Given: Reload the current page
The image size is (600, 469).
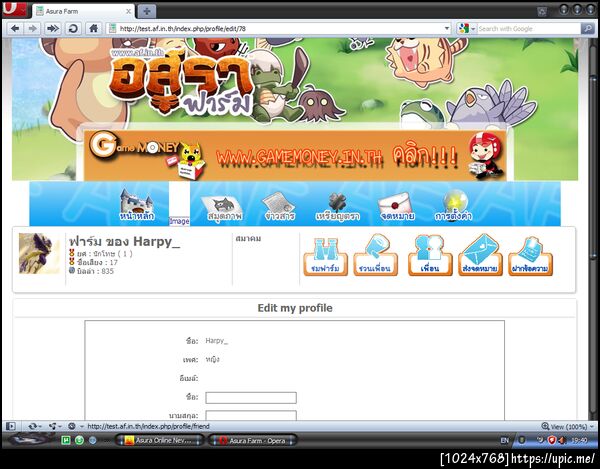Looking at the screenshot, I should click(73, 28).
